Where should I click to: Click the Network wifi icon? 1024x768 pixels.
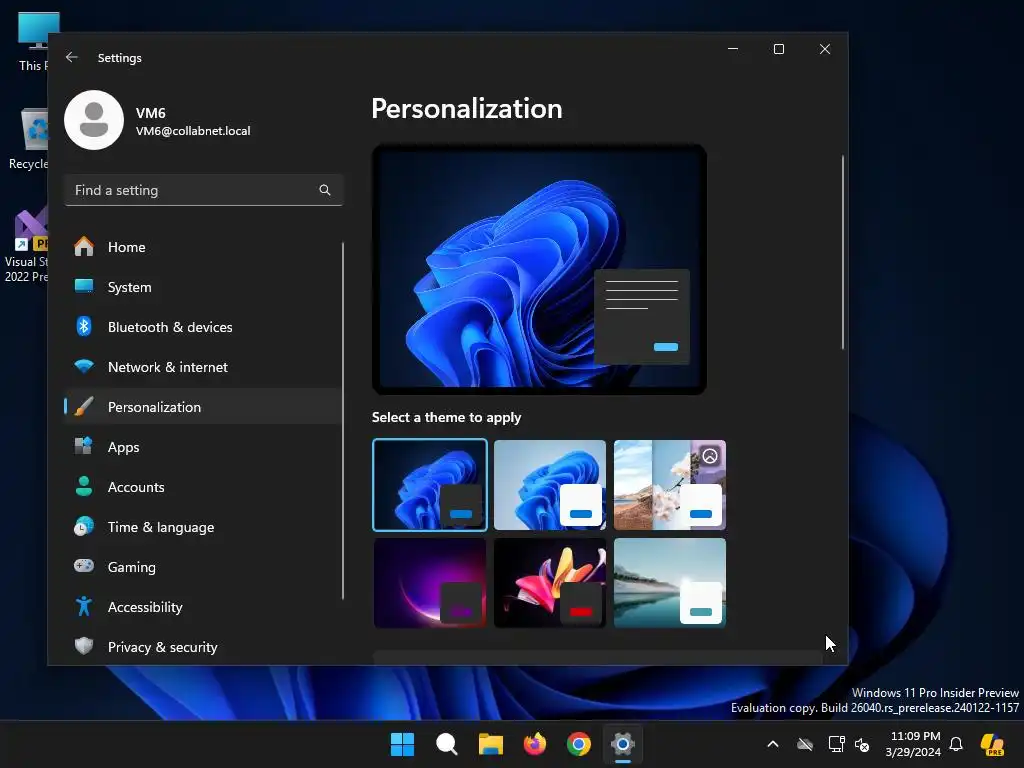84,366
